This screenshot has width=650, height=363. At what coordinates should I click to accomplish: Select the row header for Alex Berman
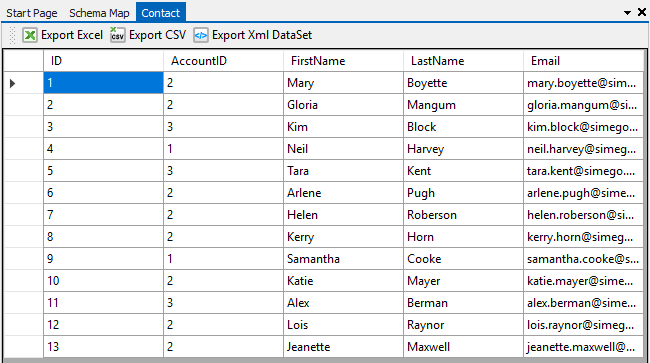pyautogui.click(x=24, y=302)
